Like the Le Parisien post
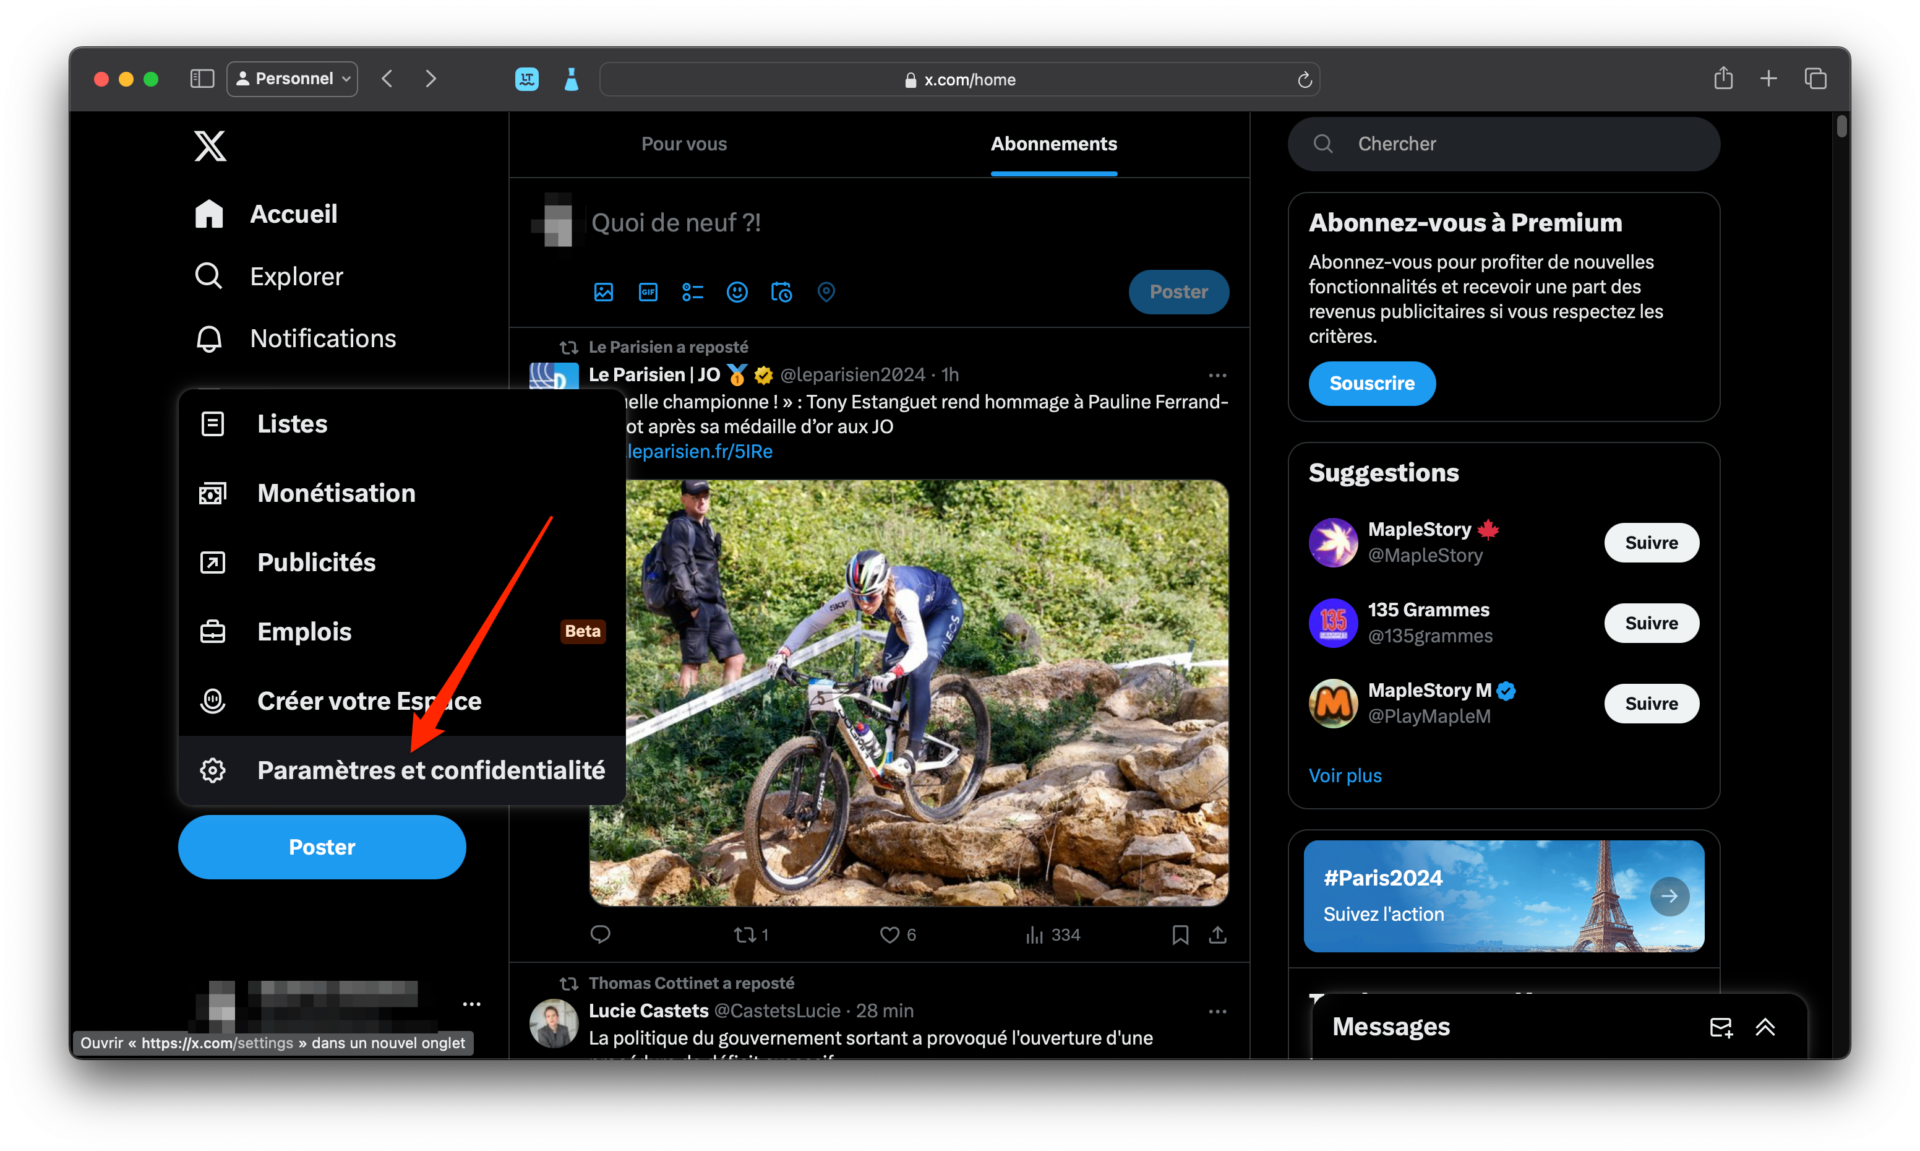 click(x=889, y=935)
